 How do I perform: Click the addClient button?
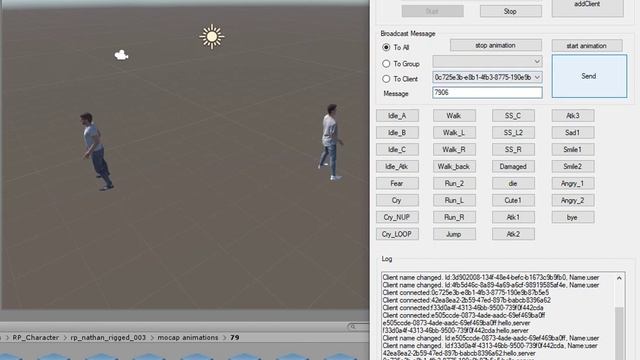click(587, 6)
